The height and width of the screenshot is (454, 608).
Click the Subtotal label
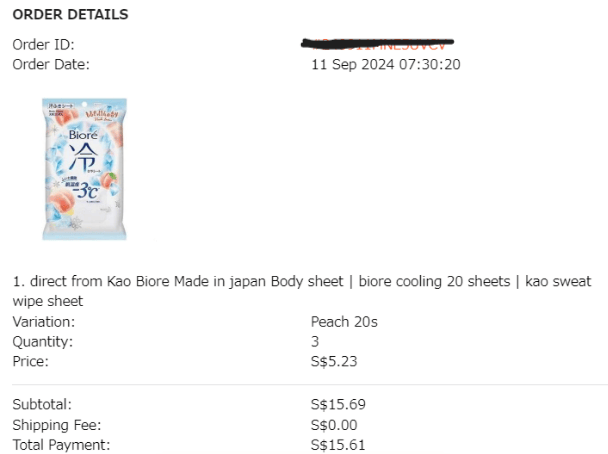[x=41, y=405]
